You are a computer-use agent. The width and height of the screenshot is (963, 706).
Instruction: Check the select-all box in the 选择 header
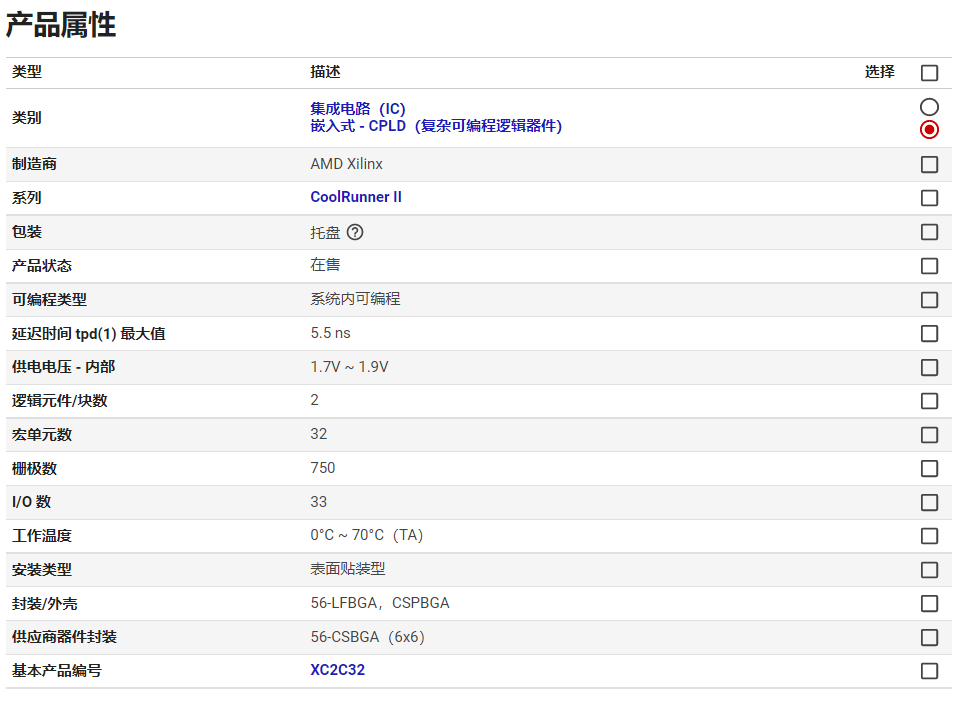point(929,73)
